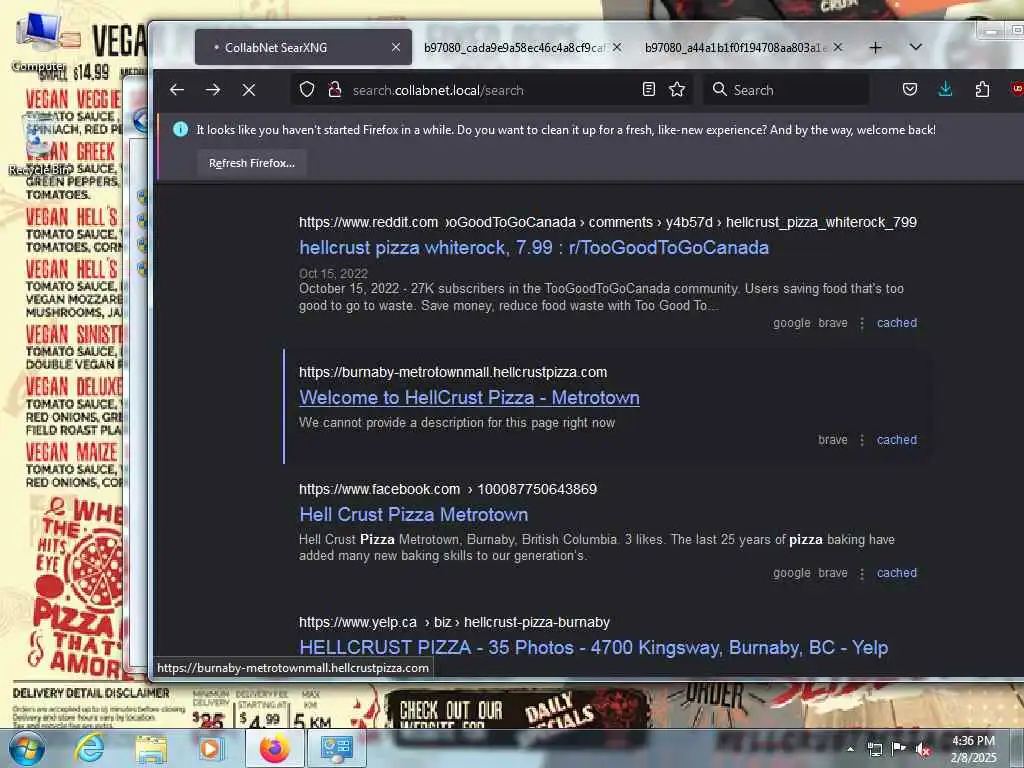Close the CollabNet SearXNG tab
The width and height of the screenshot is (1024, 768).
coord(396,47)
